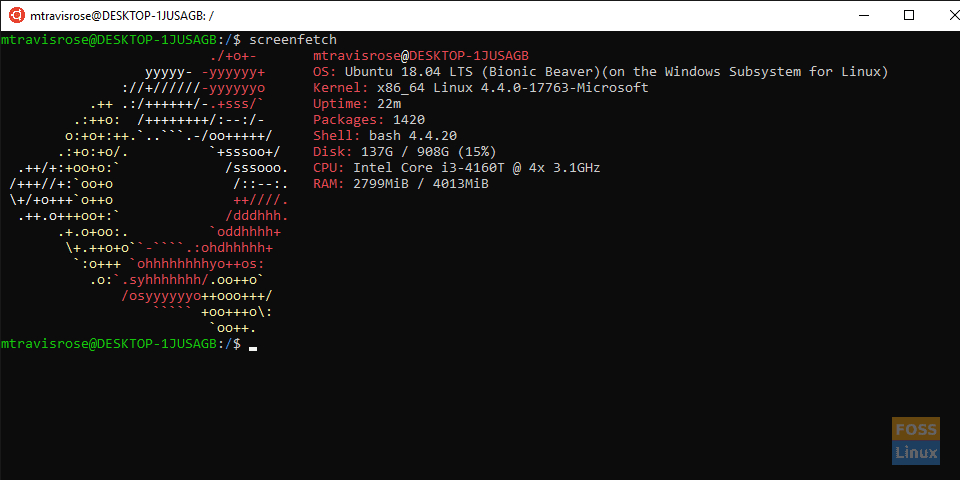Click the Ubuntu icon in the title bar
Viewport: 960px width, 480px height.
point(17,15)
